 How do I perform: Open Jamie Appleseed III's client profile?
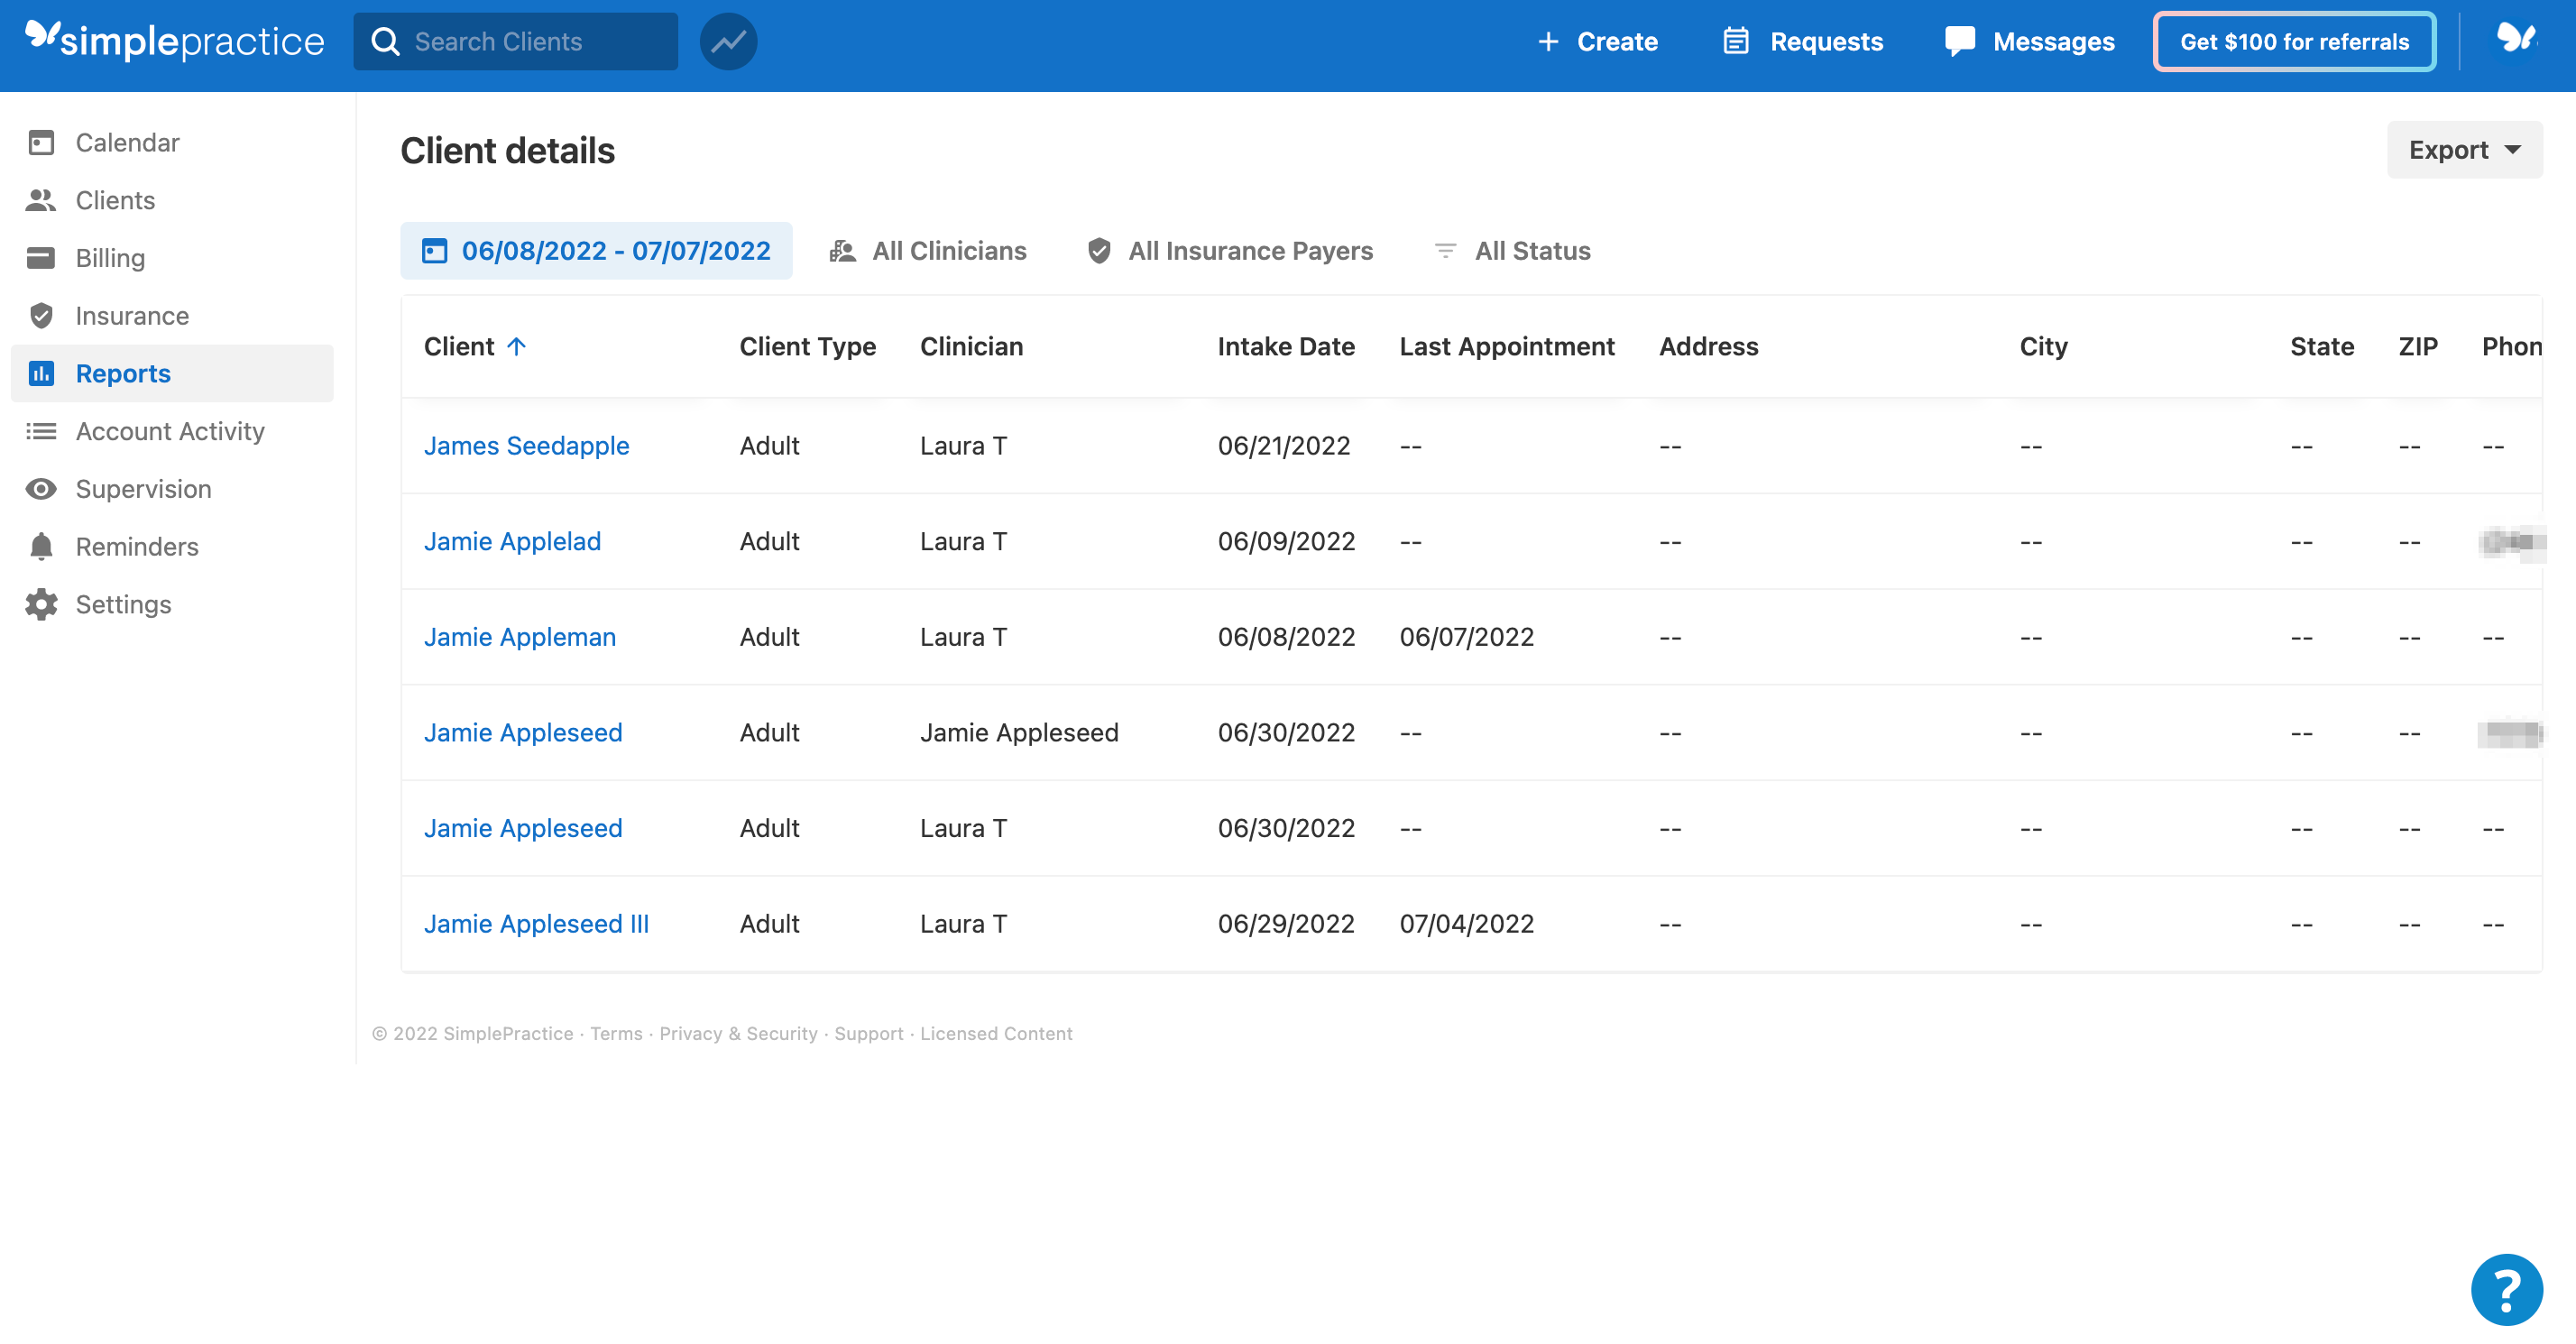click(x=537, y=923)
